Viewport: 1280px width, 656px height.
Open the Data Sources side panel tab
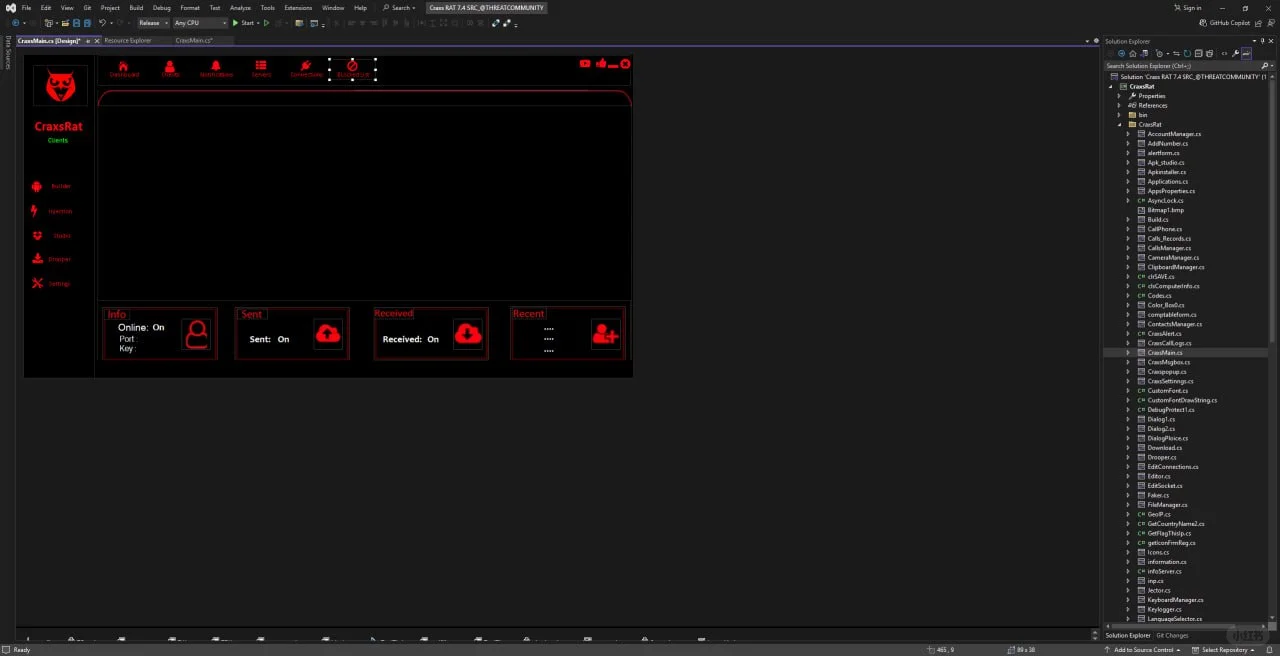tap(8, 52)
